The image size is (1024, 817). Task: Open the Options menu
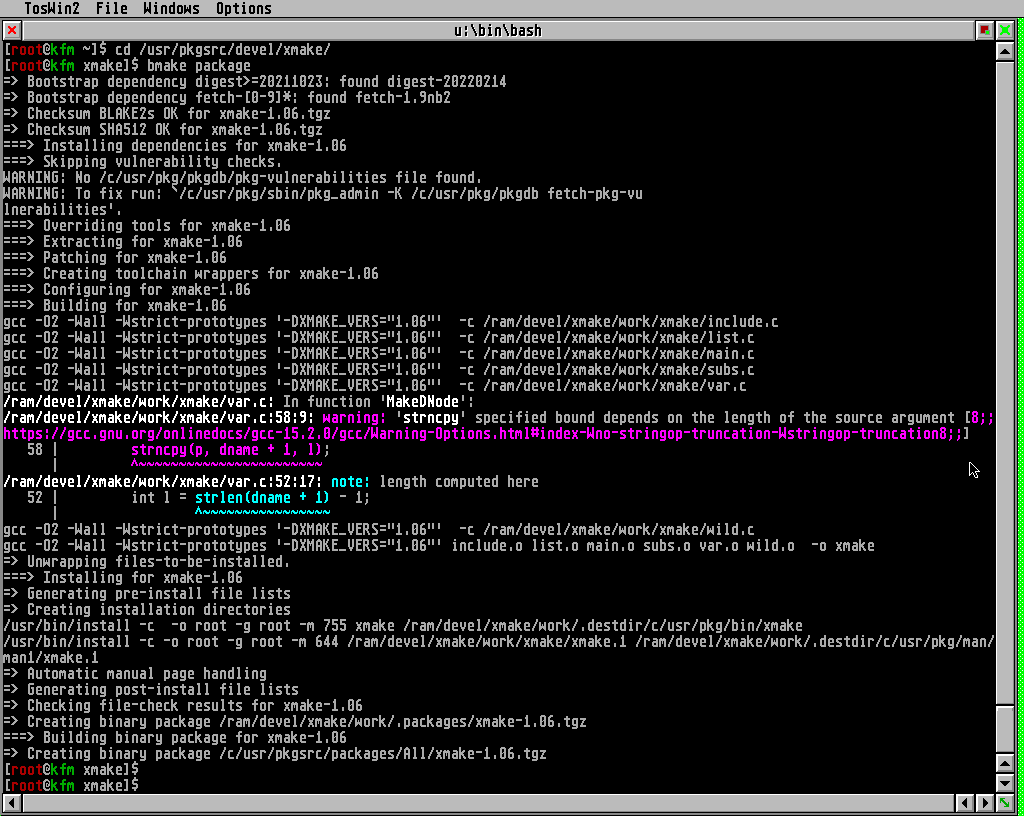[x=243, y=9]
